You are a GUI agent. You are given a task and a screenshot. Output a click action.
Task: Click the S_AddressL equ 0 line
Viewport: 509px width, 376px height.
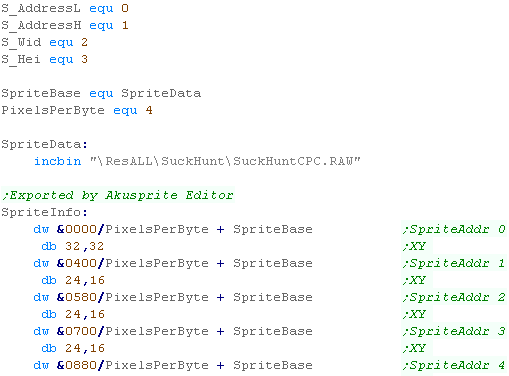pos(65,8)
